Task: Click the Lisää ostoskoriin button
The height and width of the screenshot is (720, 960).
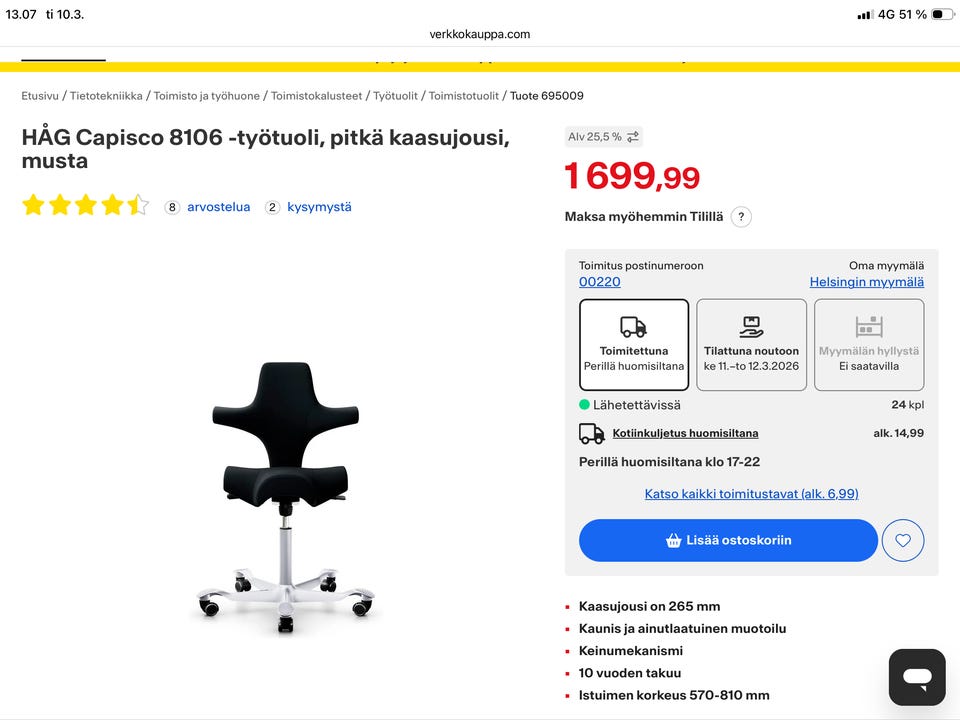Action: coord(727,540)
